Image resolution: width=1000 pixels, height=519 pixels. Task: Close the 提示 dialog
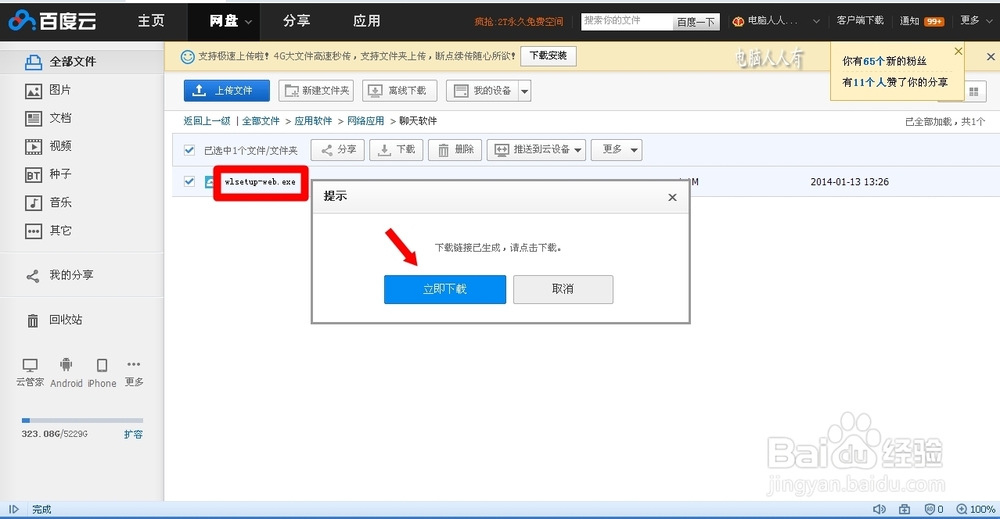coord(672,198)
